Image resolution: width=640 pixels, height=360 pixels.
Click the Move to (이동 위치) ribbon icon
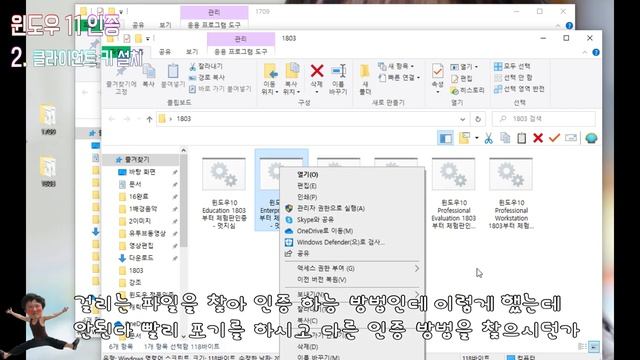click(x=270, y=71)
